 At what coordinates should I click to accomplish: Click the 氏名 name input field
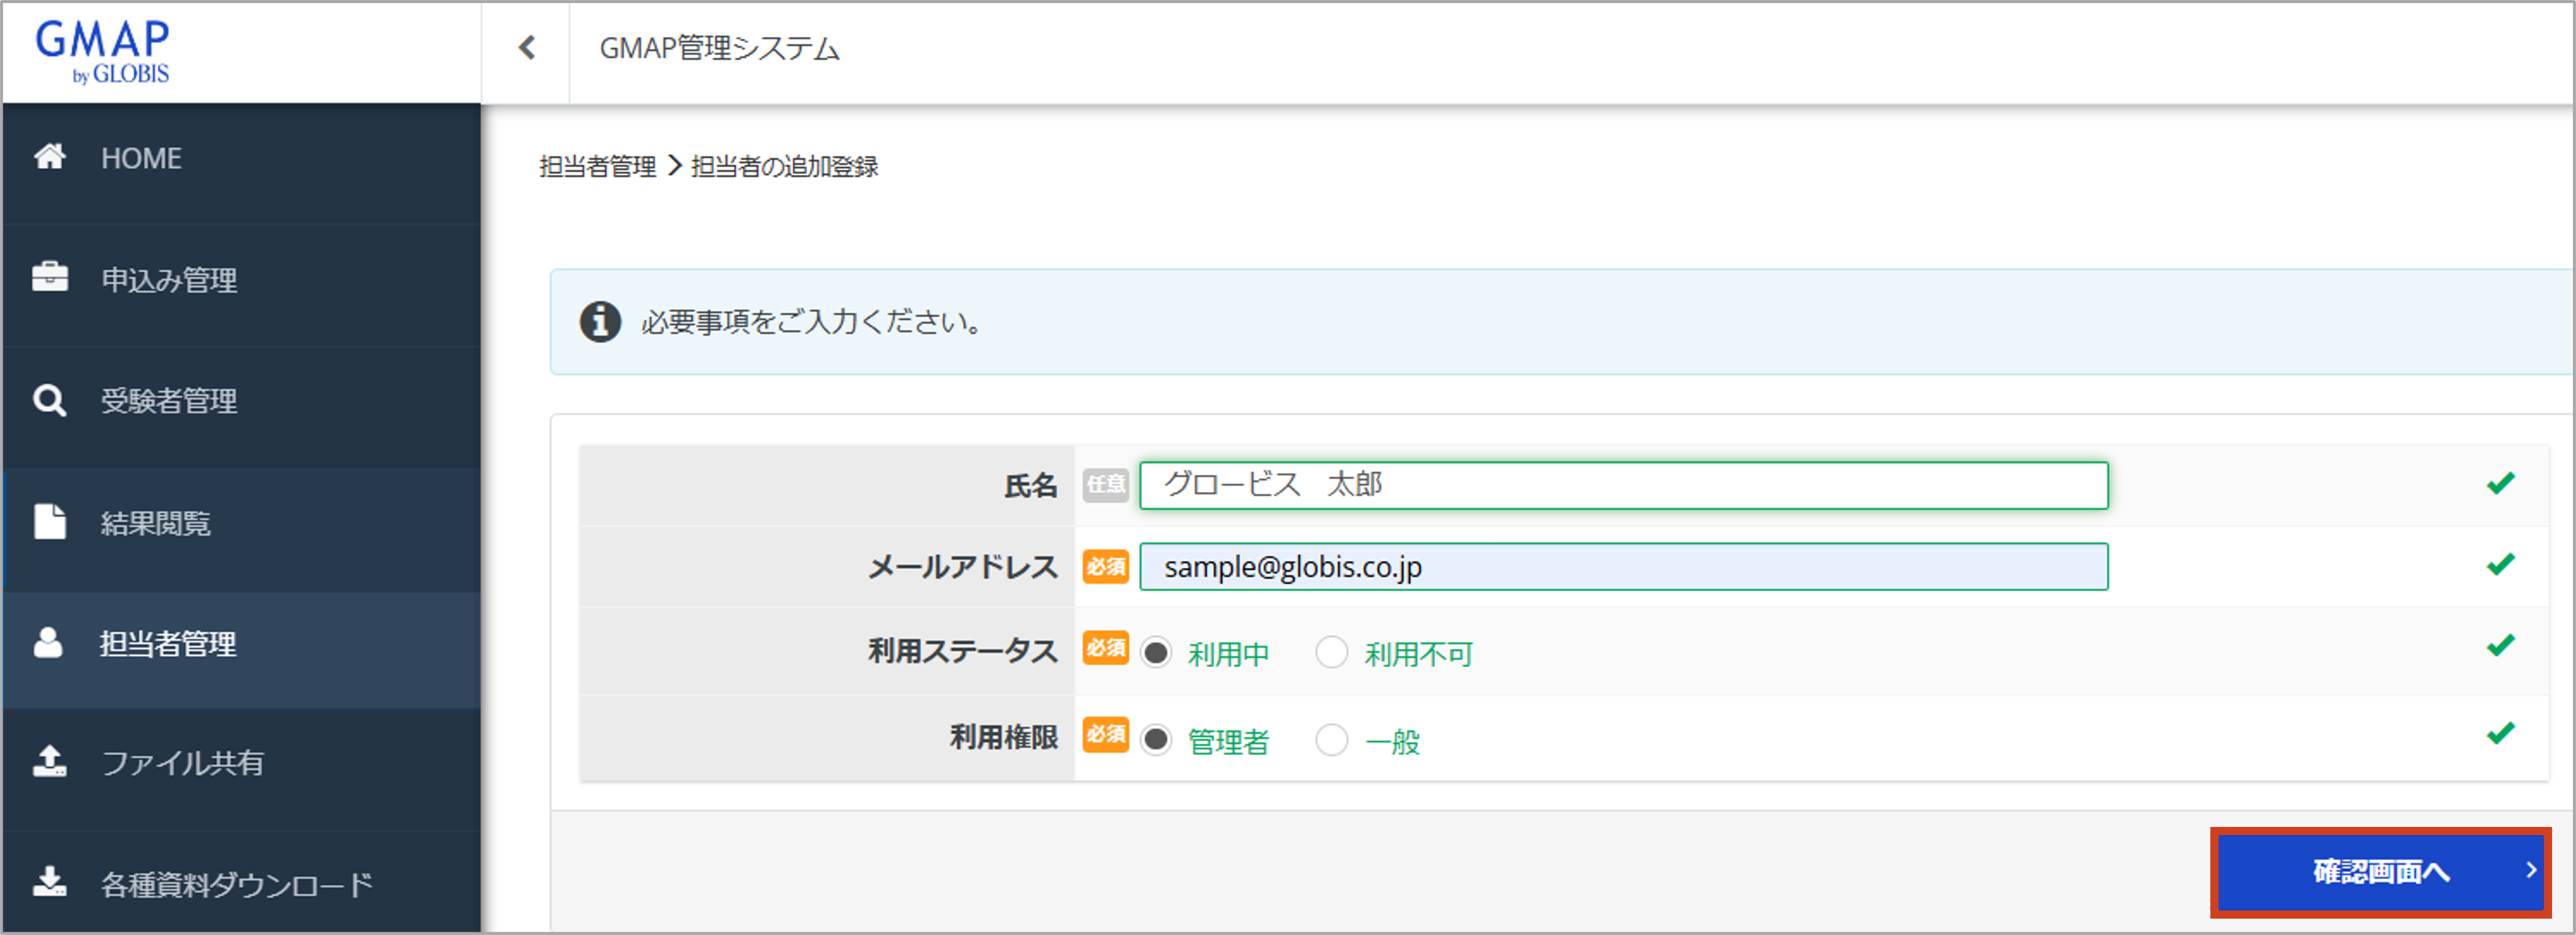coord(1623,485)
